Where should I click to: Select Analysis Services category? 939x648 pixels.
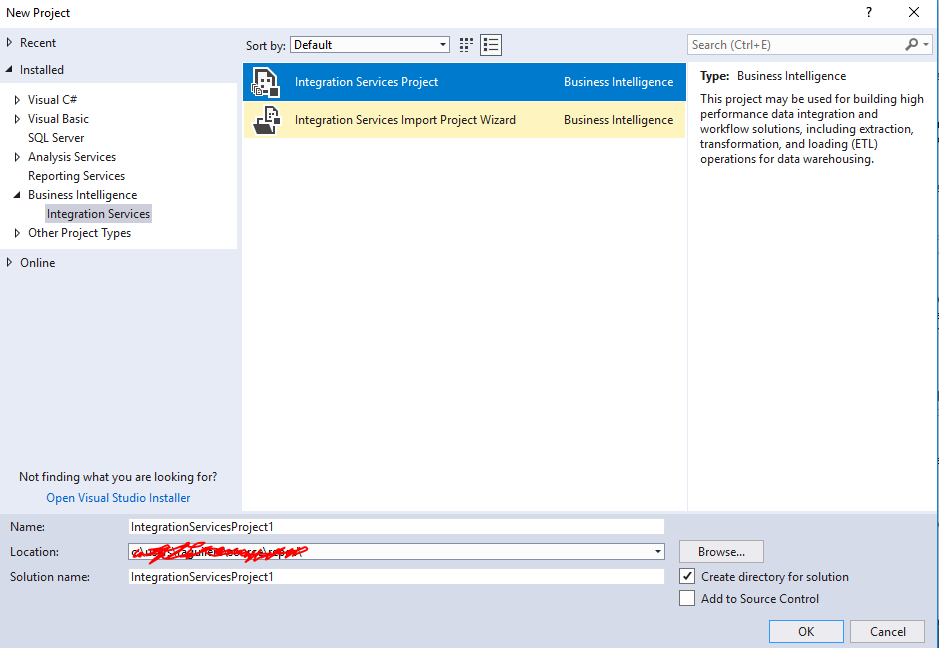click(x=72, y=157)
